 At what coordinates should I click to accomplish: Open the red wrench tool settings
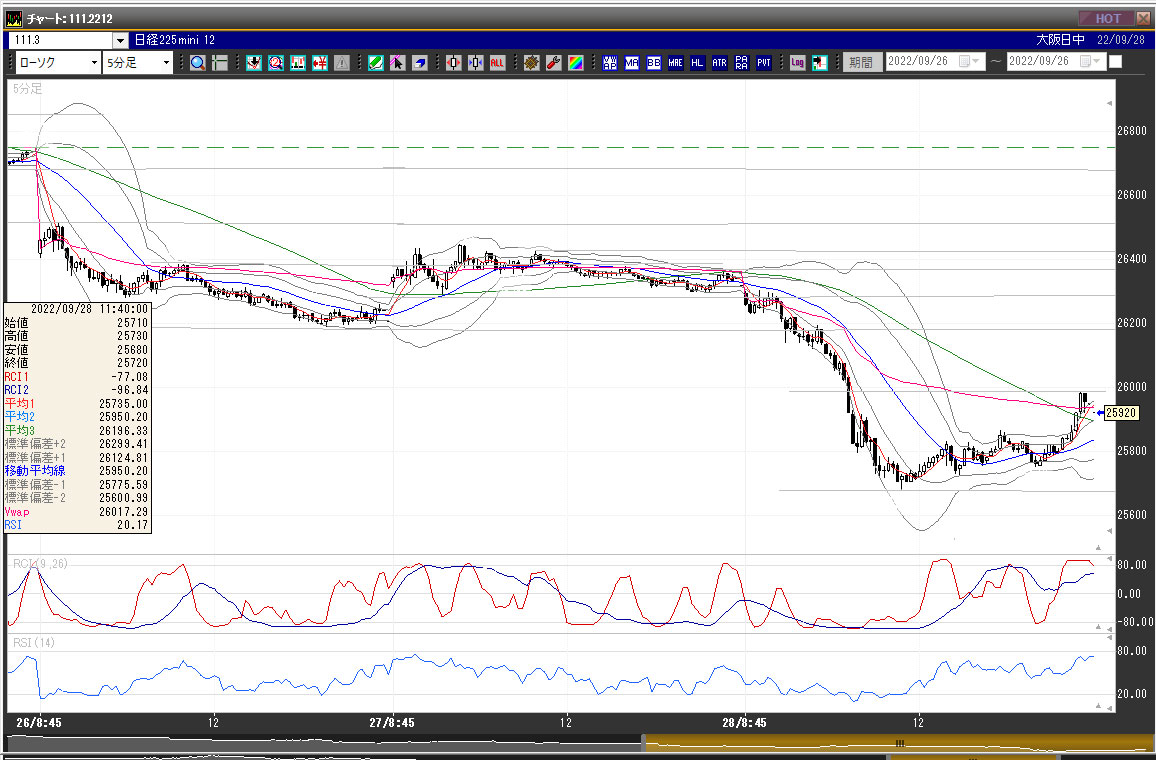click(x=554, y=63)
